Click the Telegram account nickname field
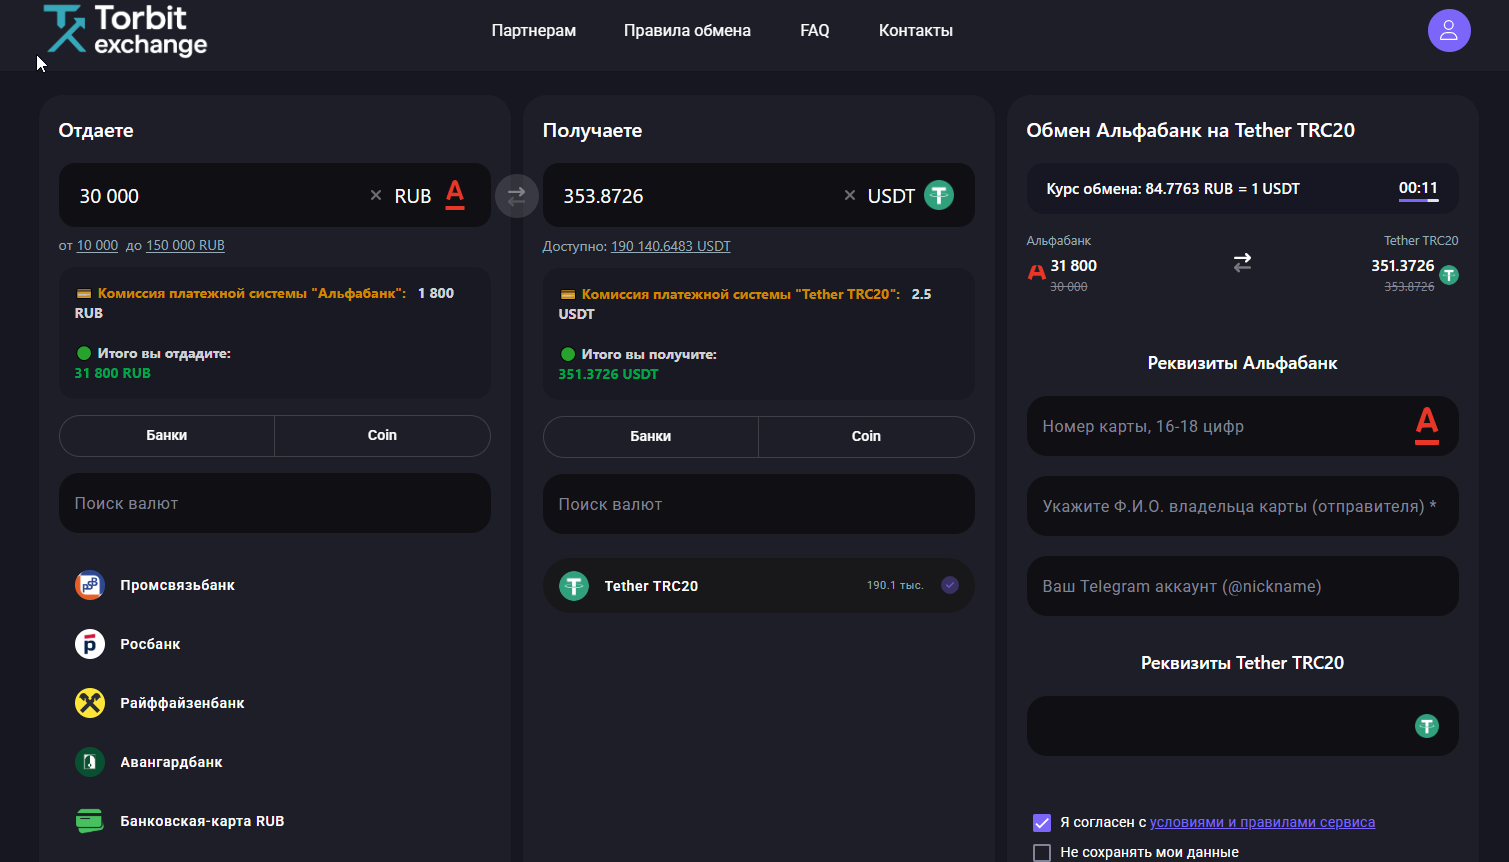The width and height of the screenshot is (1509, 862). tap(1242, 586)
